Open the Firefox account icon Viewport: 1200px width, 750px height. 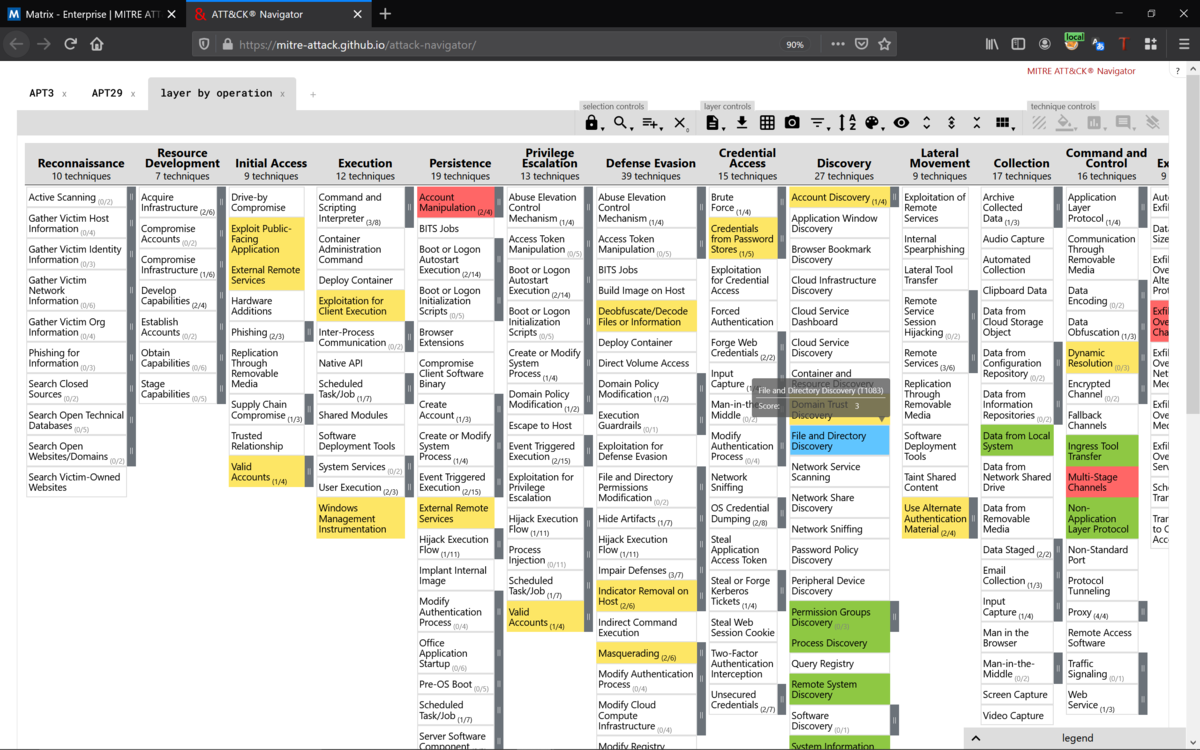click(x=1045, y=44)
